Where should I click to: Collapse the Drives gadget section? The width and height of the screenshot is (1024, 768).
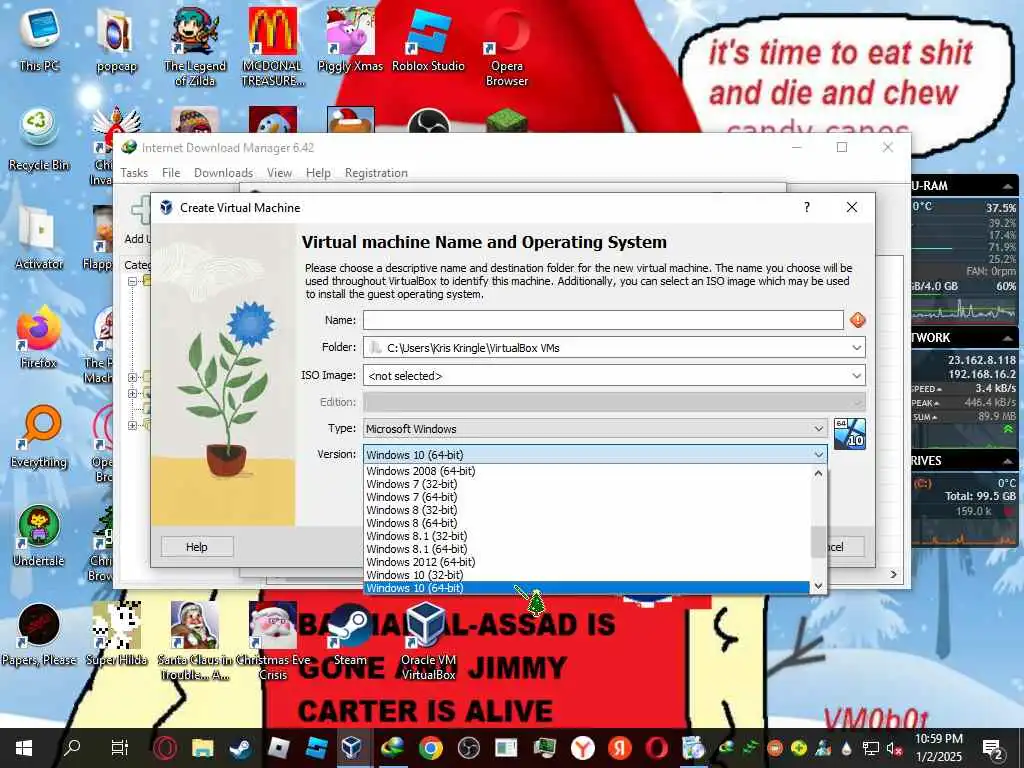1008,461
